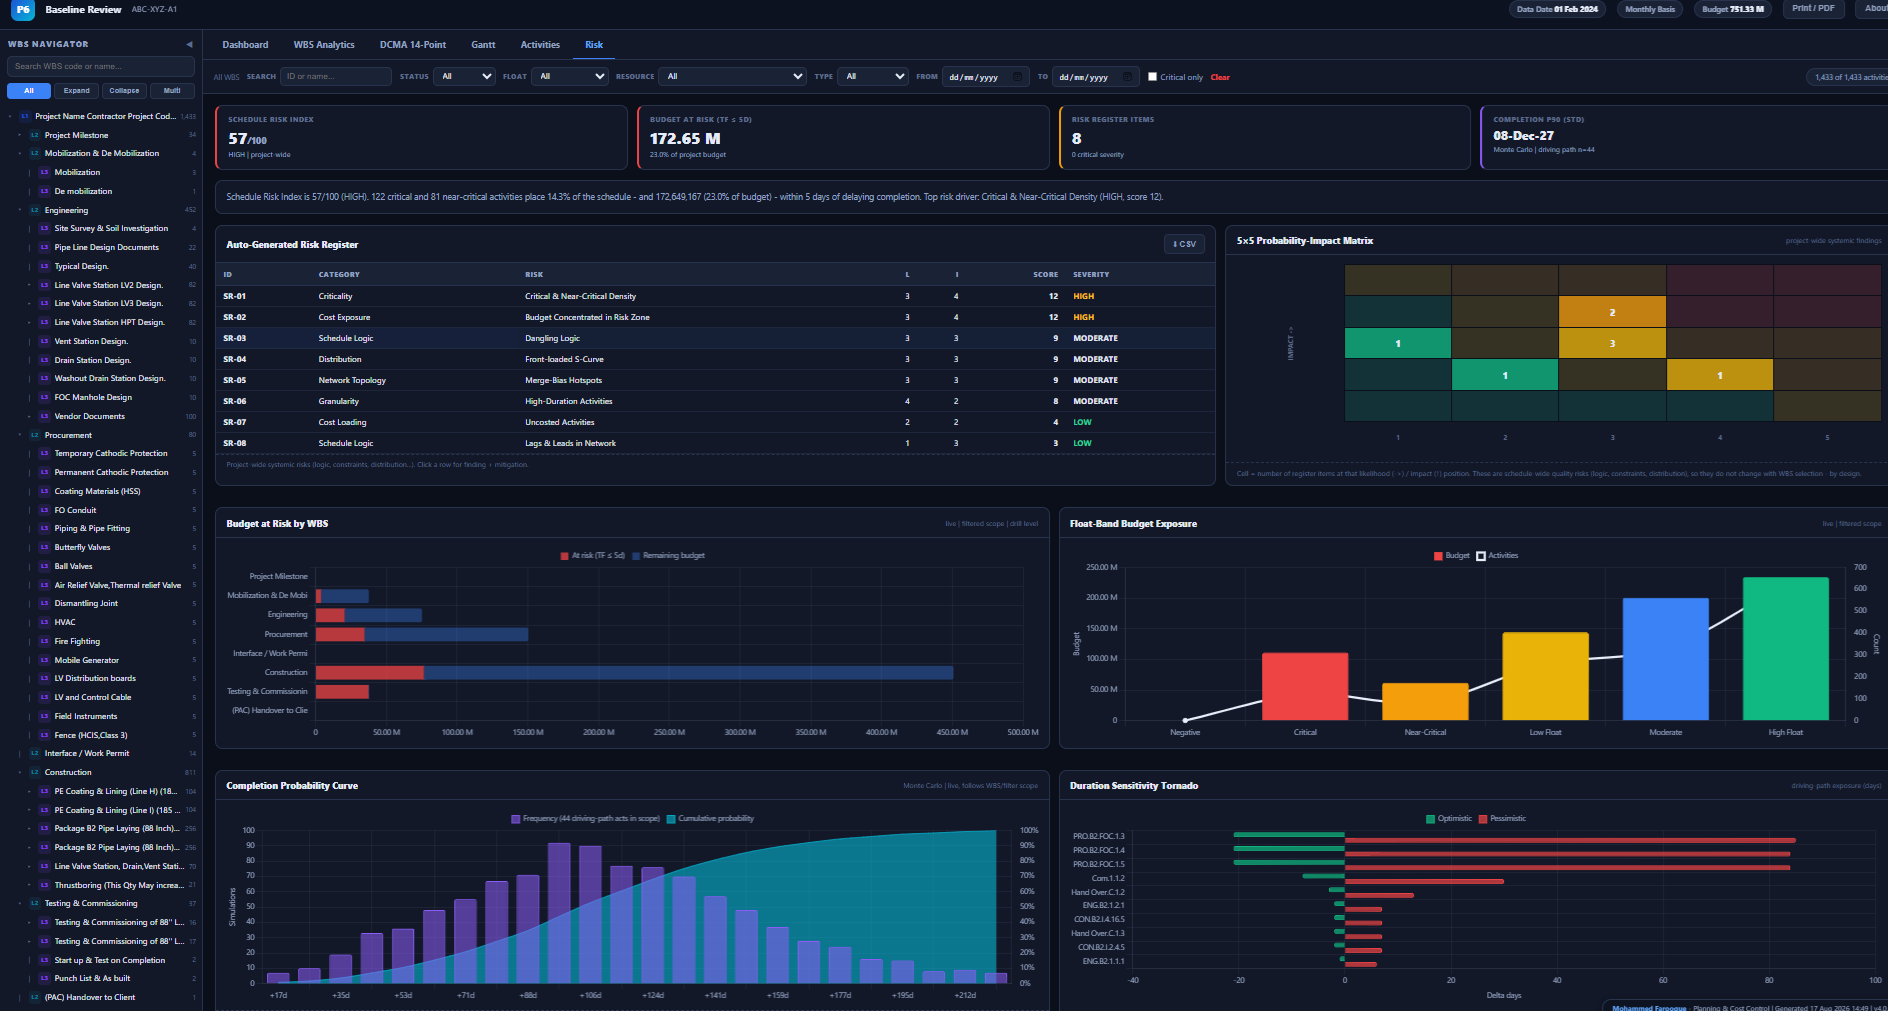
Task: Click the L3 badge beside Pipe Line Design Documents
Action: (45, 247)
